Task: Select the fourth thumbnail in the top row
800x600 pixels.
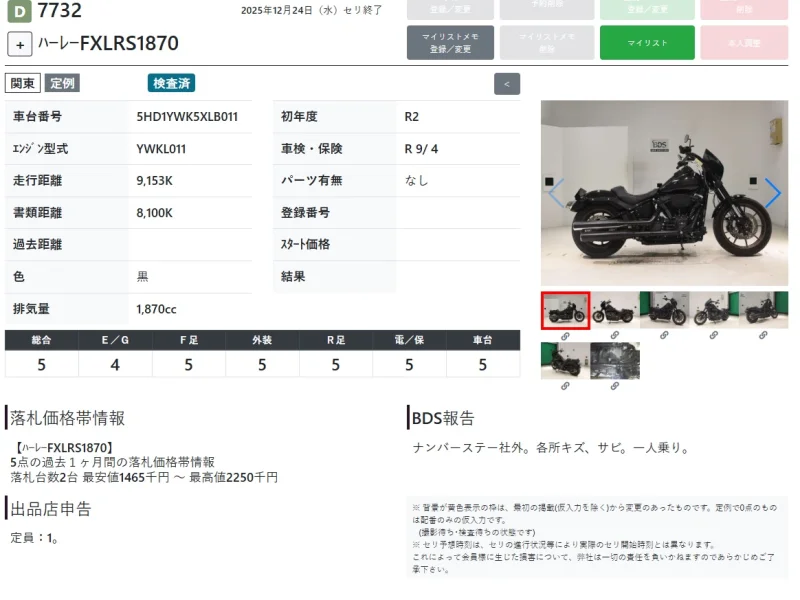Action: (714, 310)
